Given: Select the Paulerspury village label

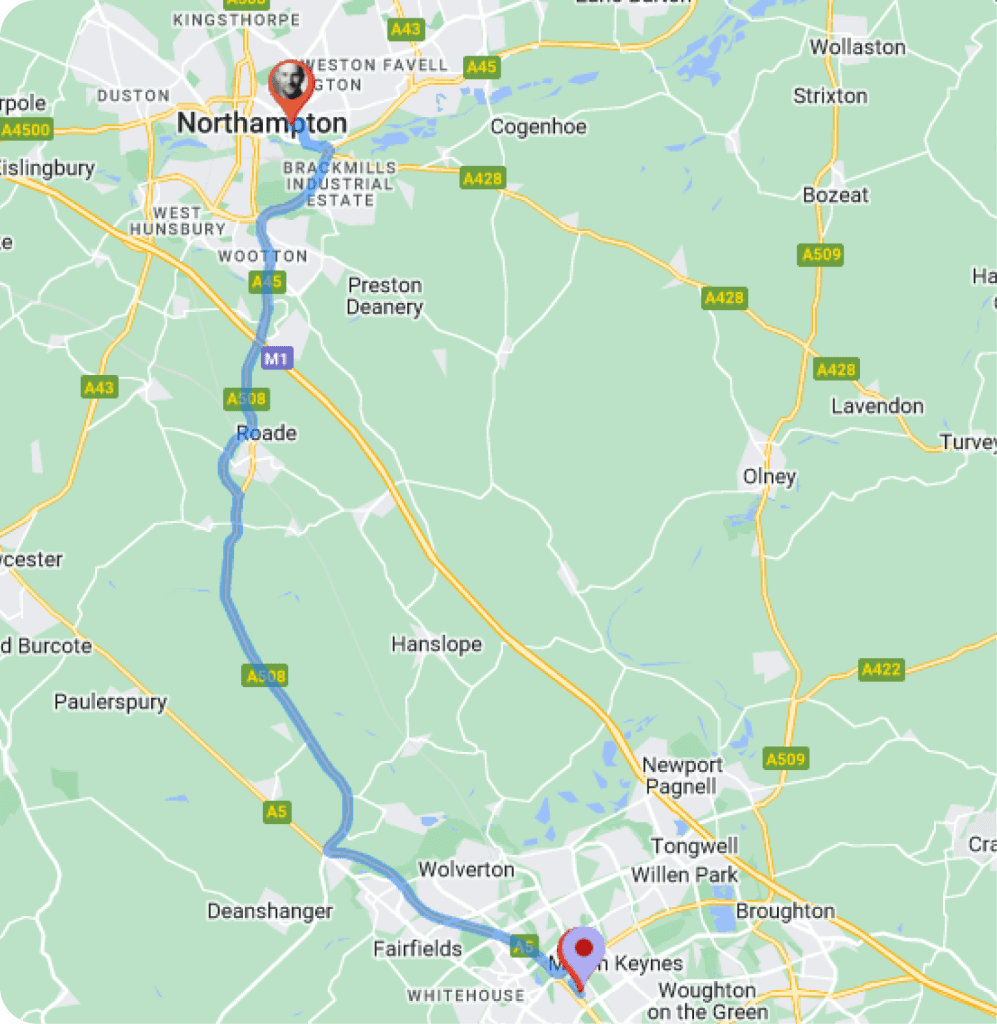Looking at the screenshot, I should (x=110, y=703).
